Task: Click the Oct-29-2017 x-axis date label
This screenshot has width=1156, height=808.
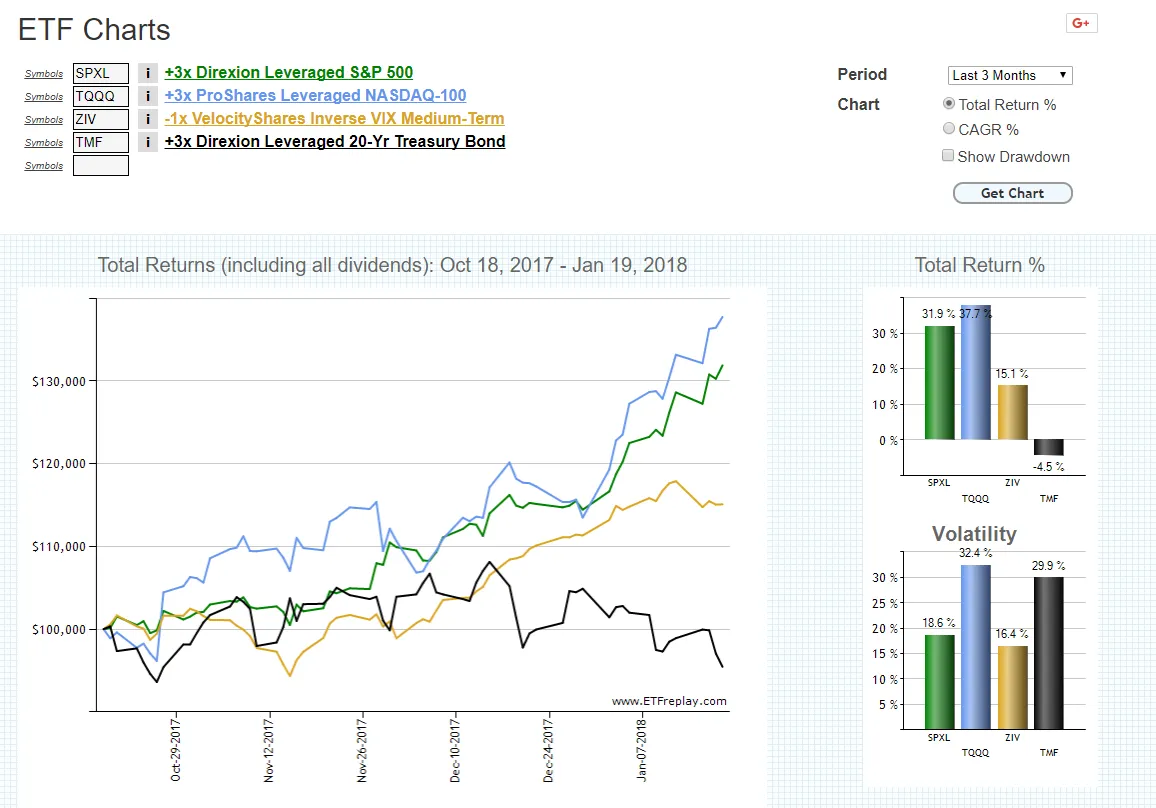Action: click(x=175, y=750)
